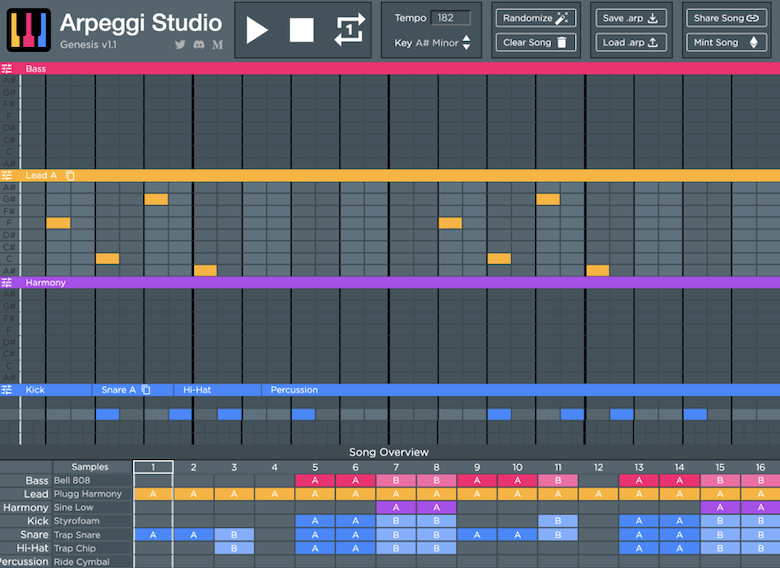Open the Bass track settings sliders icon
Screen dimensions: 780x568
click(x=6, y=69)
